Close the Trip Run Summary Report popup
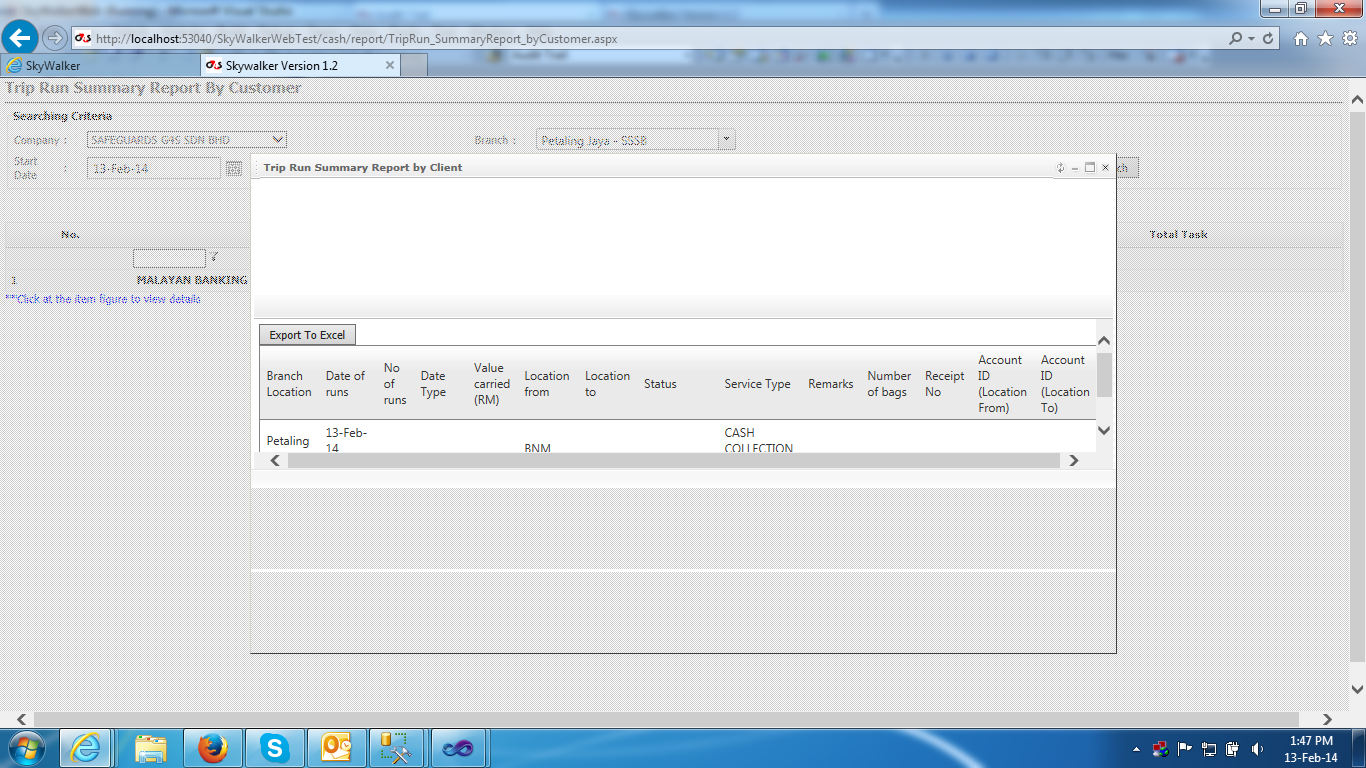Screen dimensions: 1366x768 pos(1105,168)
